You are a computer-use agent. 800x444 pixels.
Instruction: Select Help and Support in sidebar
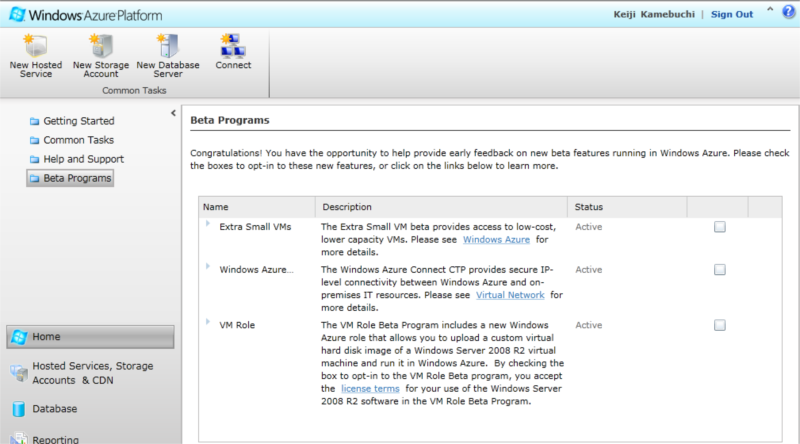(83, 159)
